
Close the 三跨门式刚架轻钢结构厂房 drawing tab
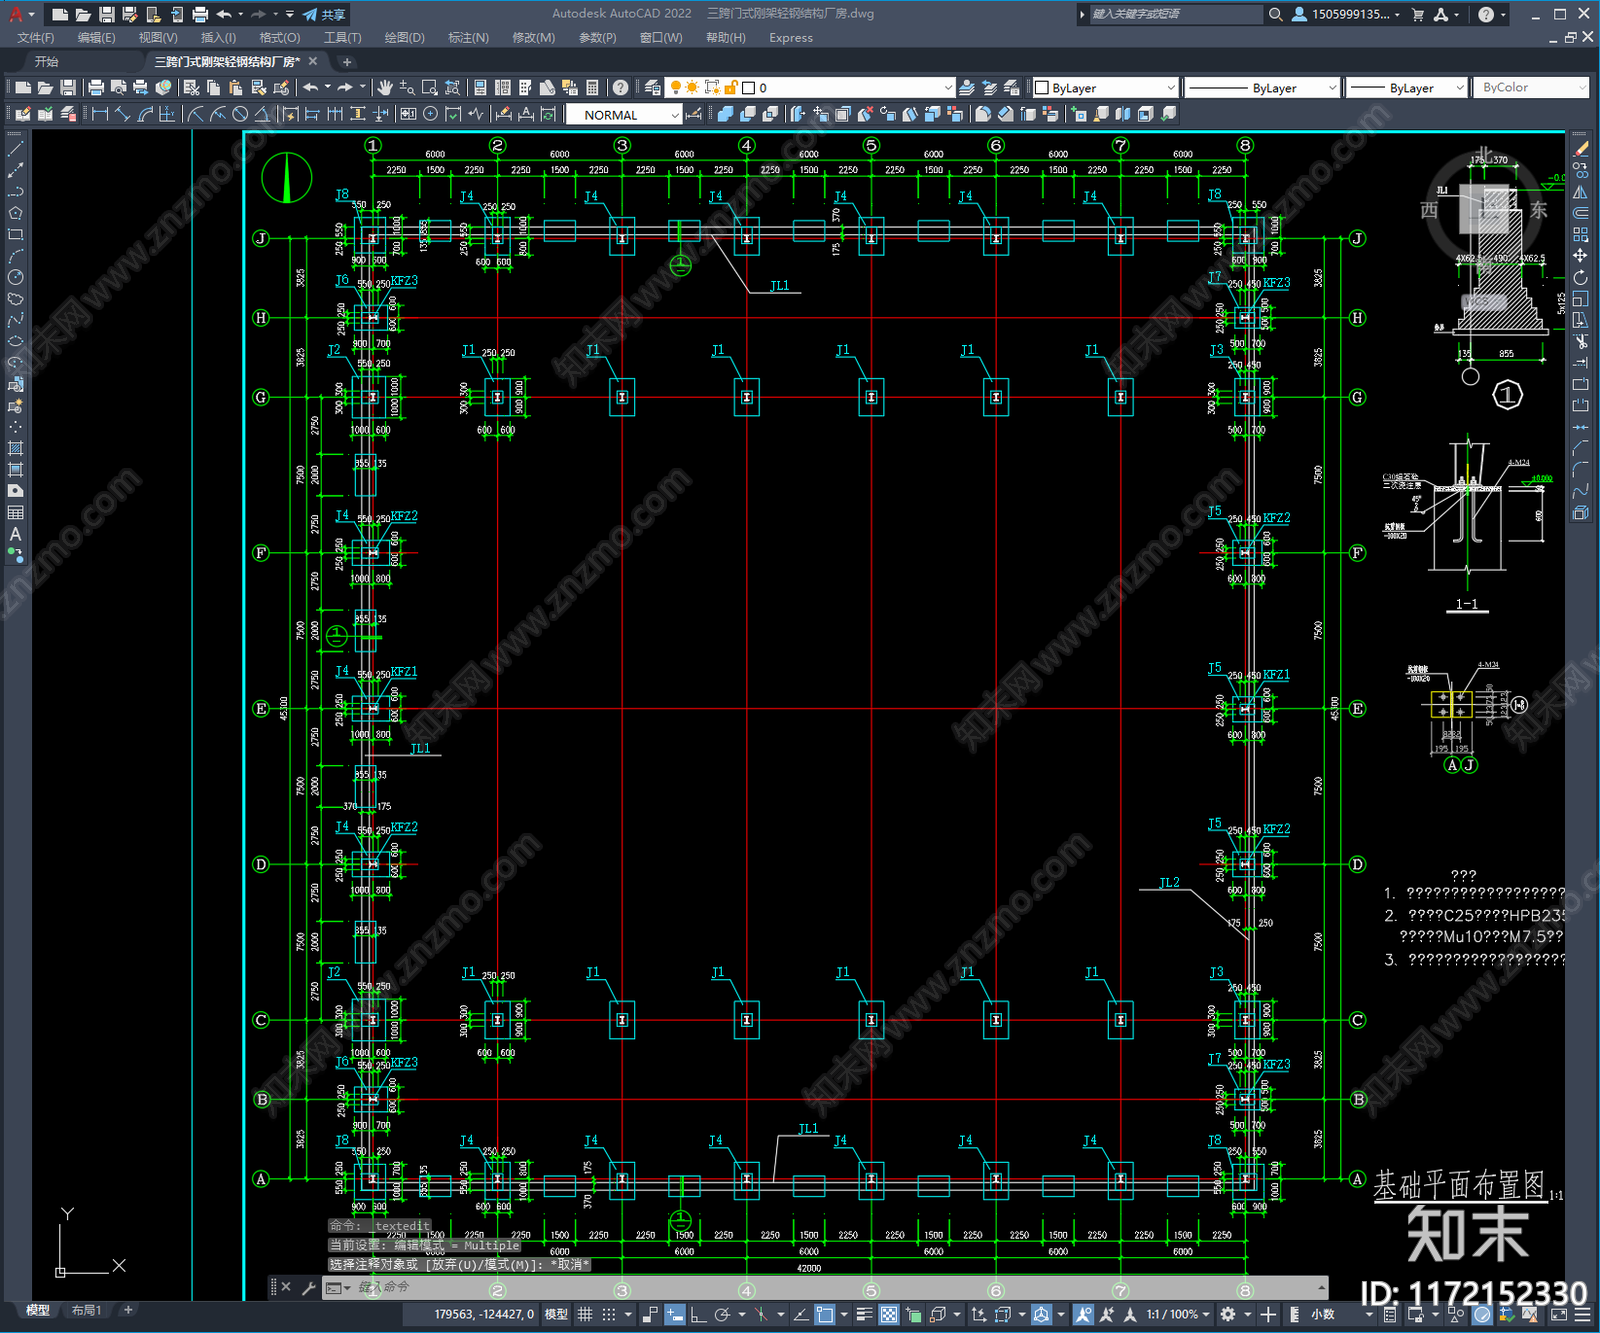point(313,62)
